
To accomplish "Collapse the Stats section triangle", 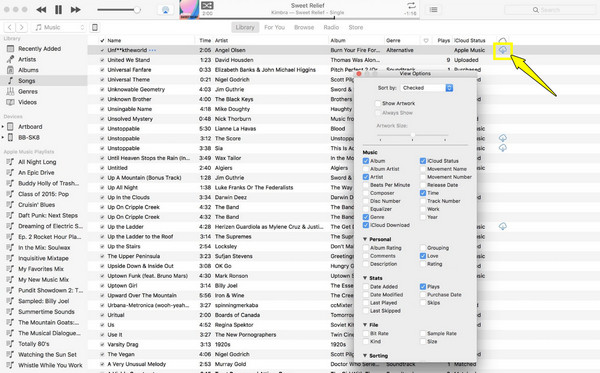I will point(365,278).
